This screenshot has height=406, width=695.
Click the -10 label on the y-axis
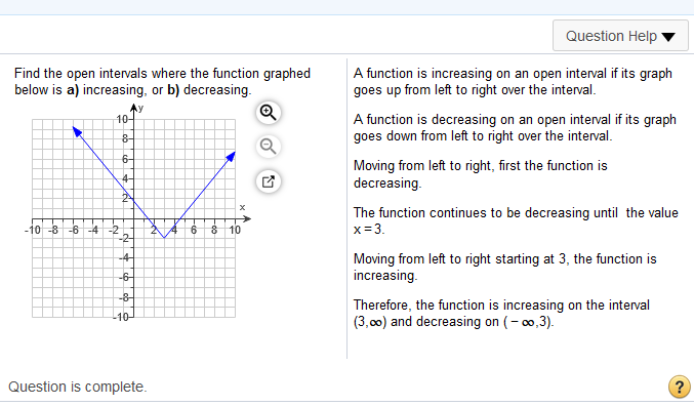click(122, 317)
